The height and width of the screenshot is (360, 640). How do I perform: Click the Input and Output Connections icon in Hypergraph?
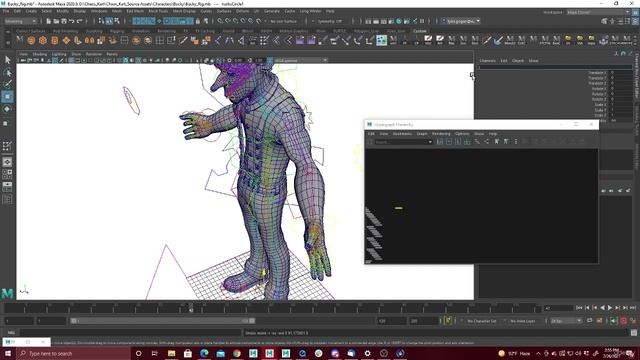pyautogui.click(x=487, y=141)
